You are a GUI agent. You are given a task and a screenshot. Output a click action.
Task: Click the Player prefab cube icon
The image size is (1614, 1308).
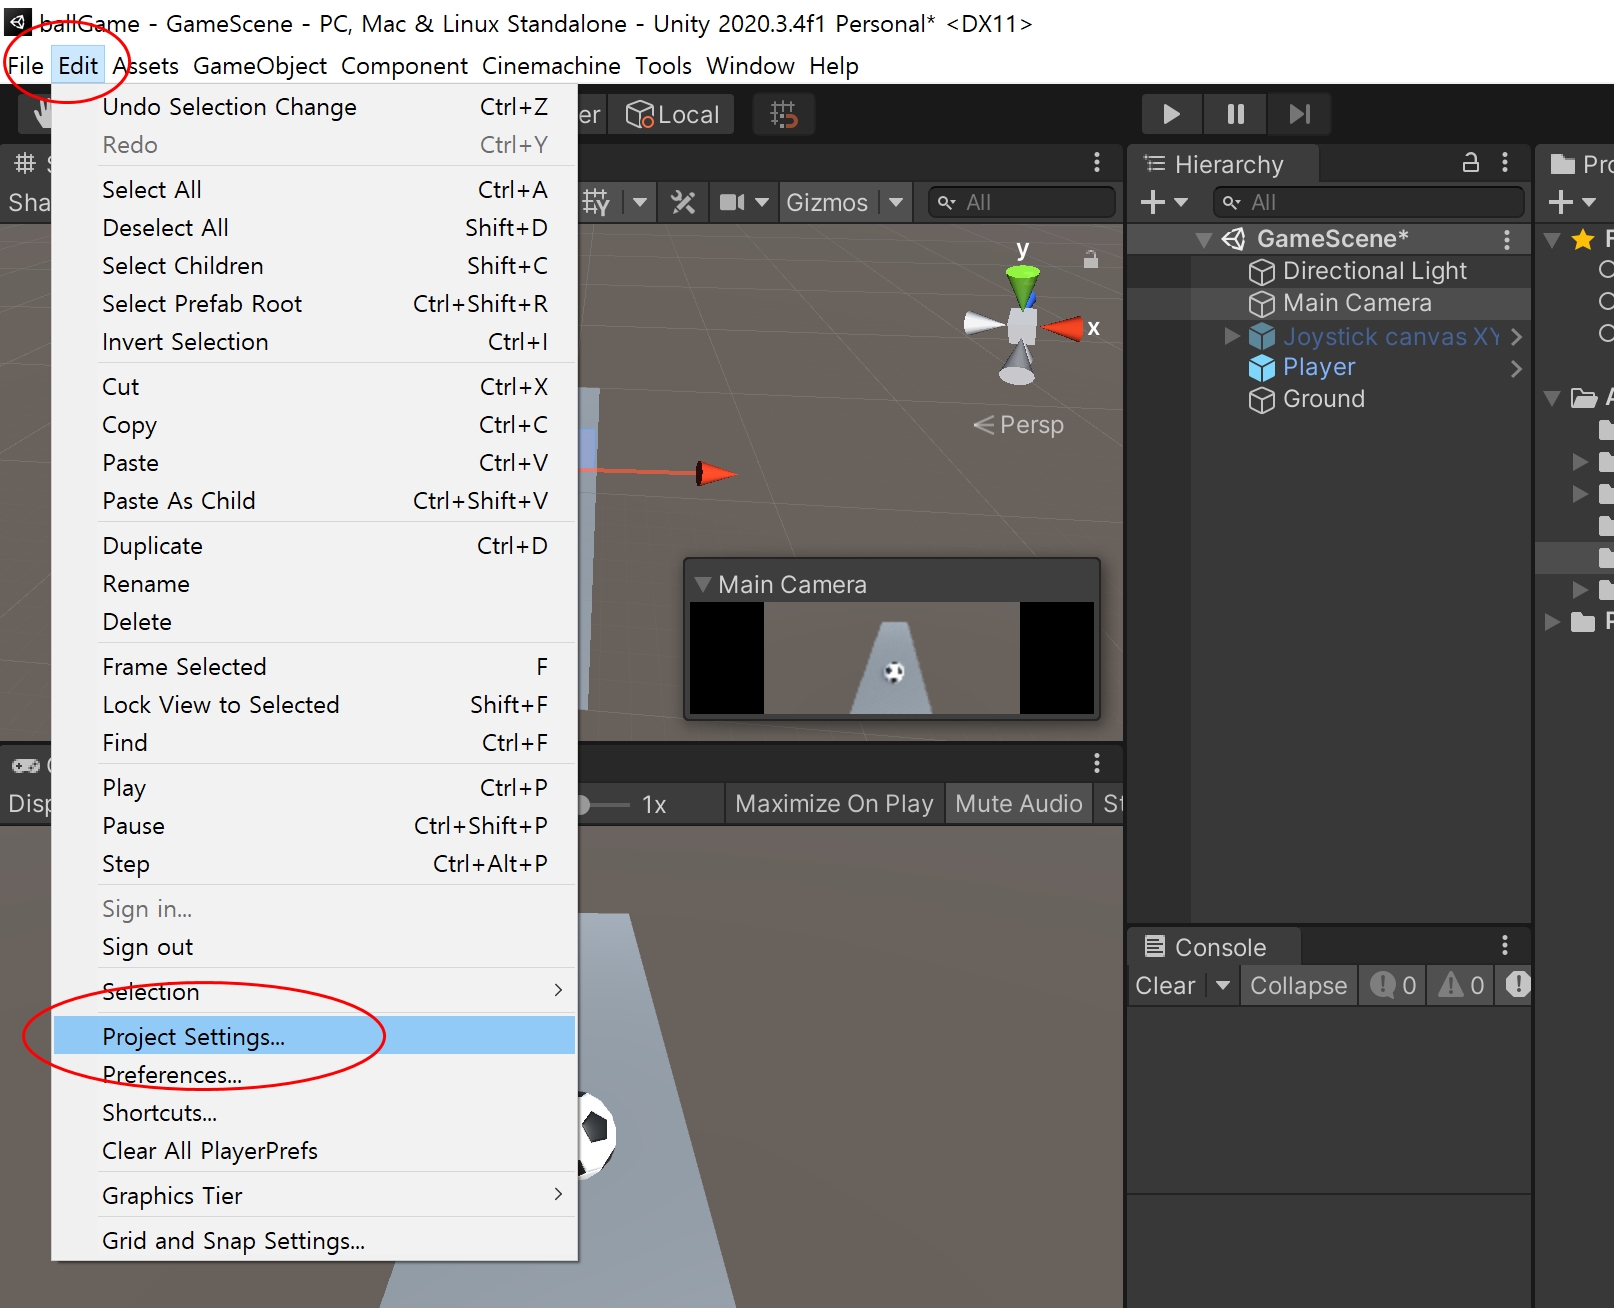pos(1262,368)
